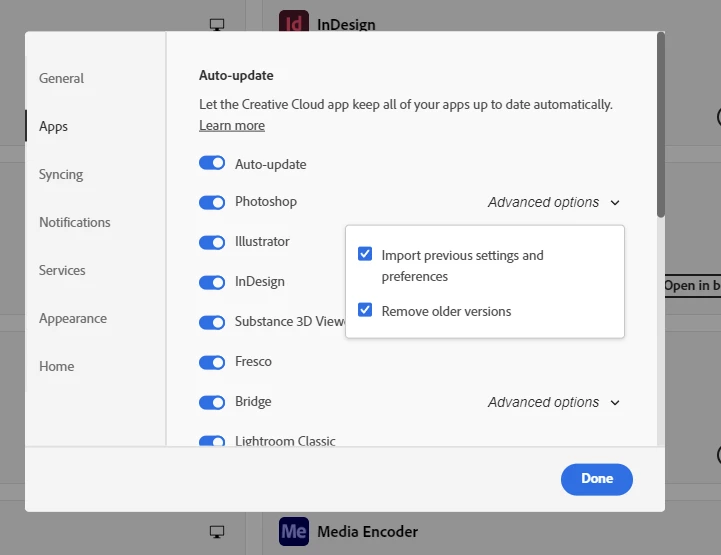Open the Appearance preferences tab
721x555 pixels.
tap(73, 318)
